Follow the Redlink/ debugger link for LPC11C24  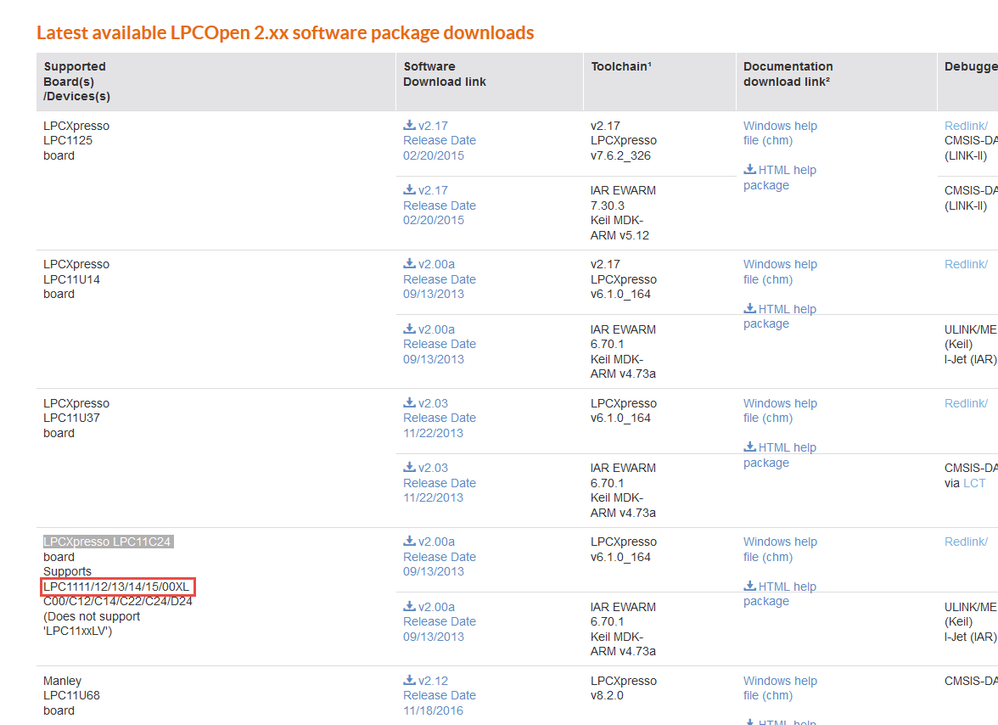click(x=966, y=542)
